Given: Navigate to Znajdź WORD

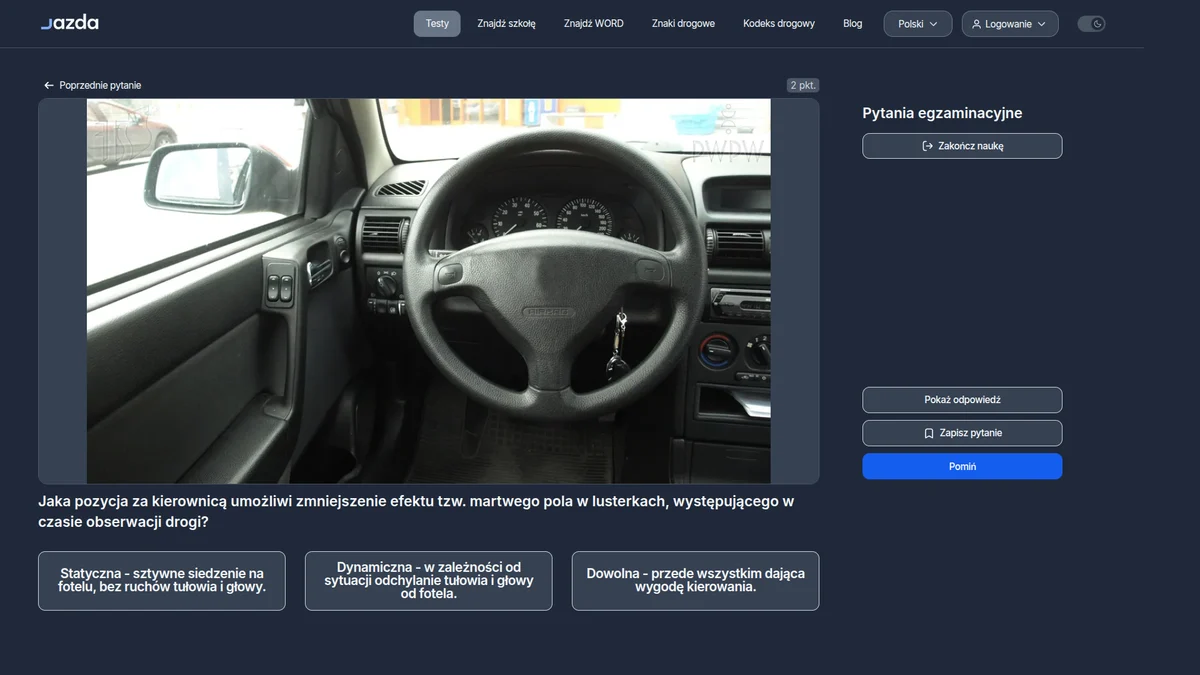Looking at the screenshot, I should click(x=593, y=24).
